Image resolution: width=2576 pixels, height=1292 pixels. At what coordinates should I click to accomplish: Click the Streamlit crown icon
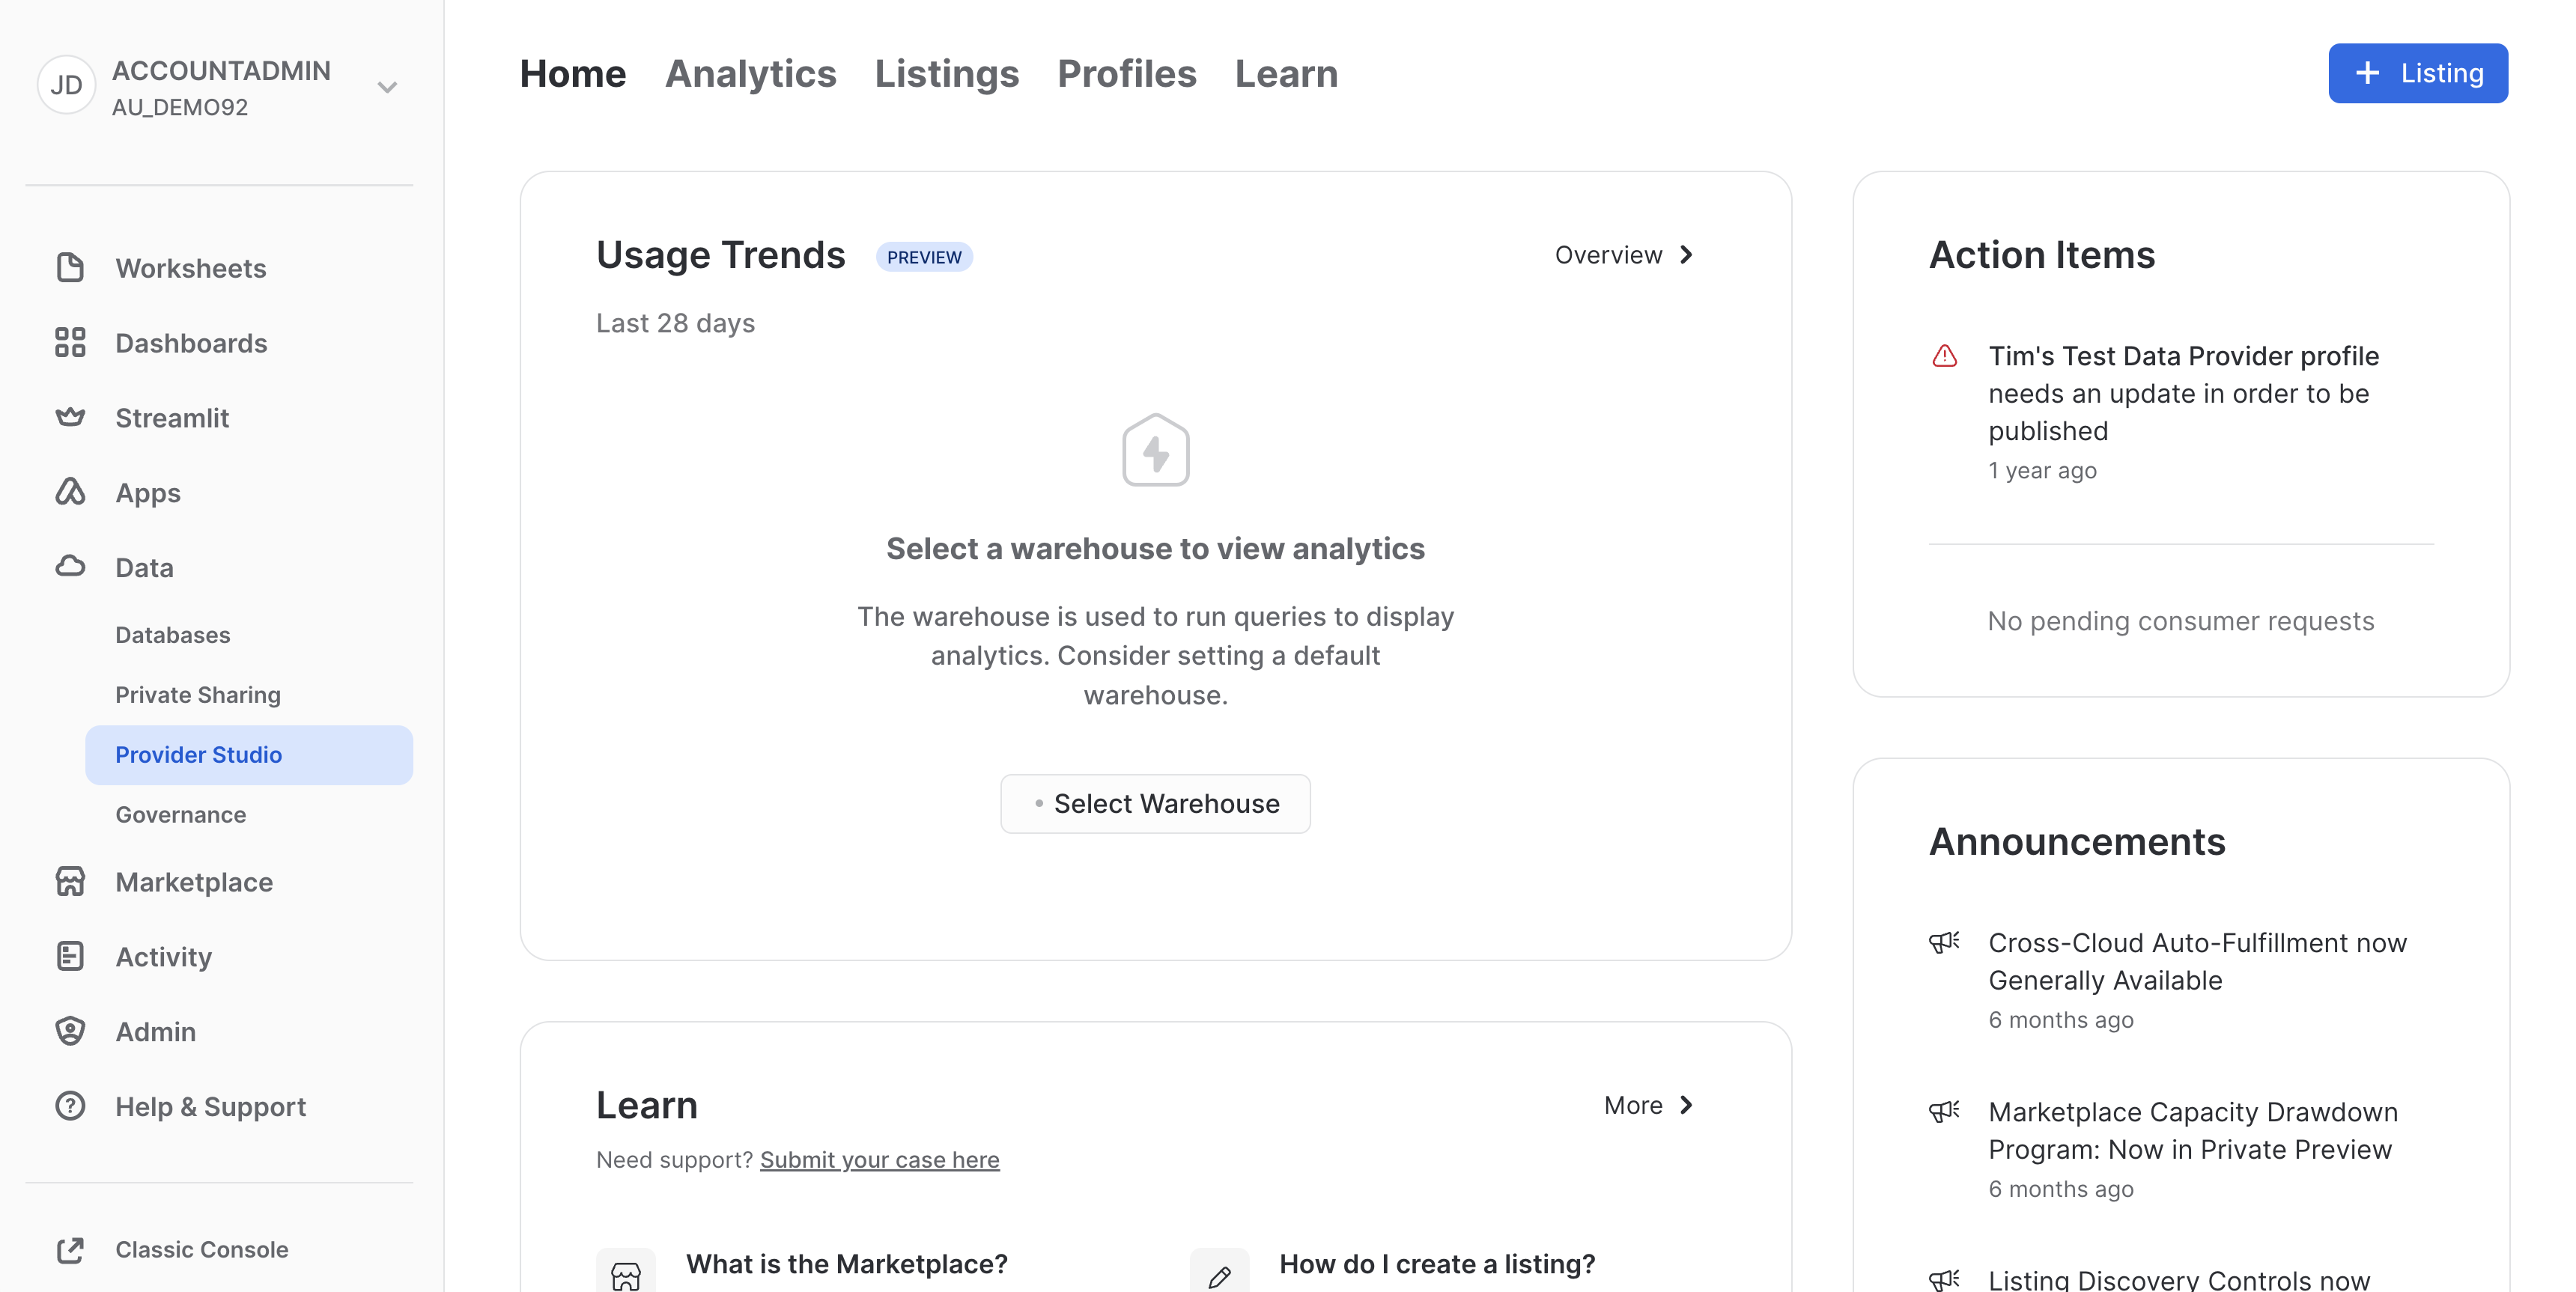70,417
